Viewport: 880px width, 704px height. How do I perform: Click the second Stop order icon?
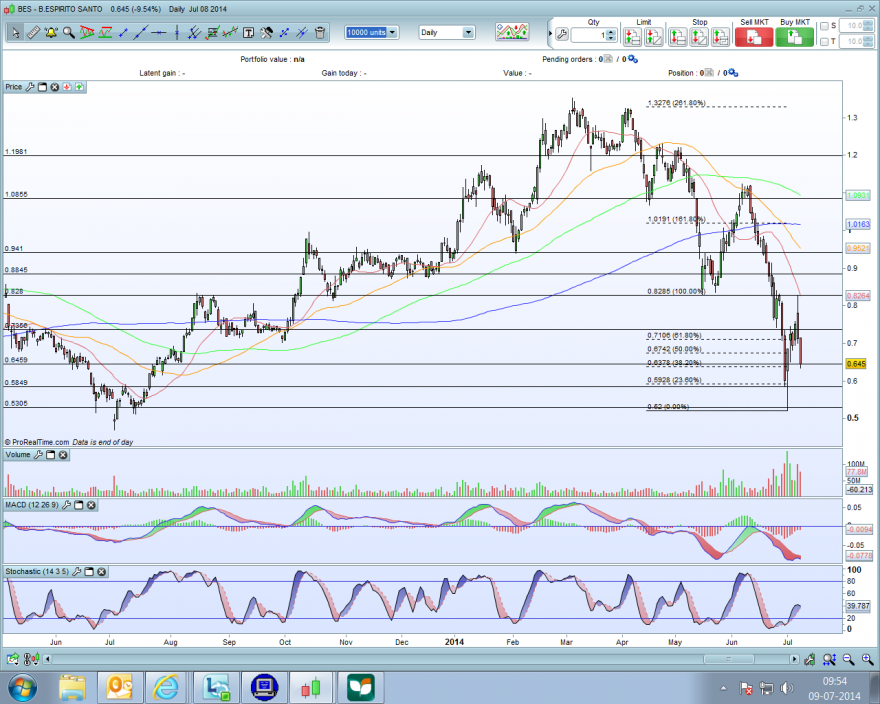[699, 37]
